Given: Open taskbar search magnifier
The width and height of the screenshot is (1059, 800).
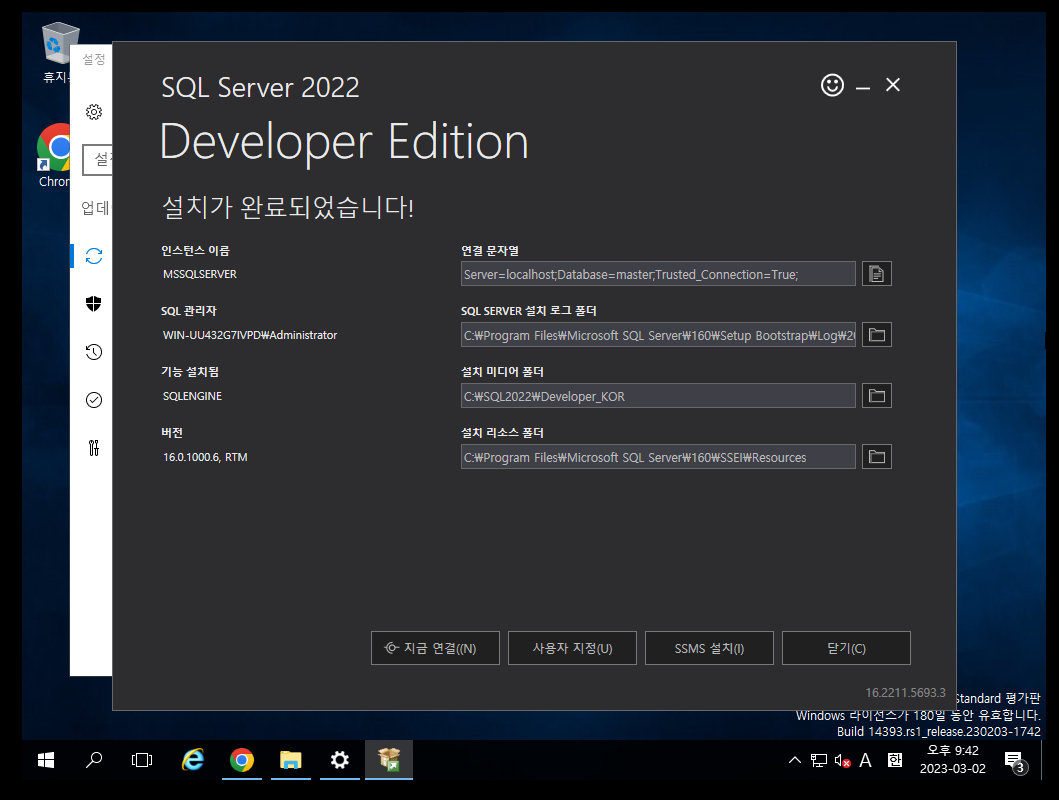Looking at the screenshot, I should 94,760.
